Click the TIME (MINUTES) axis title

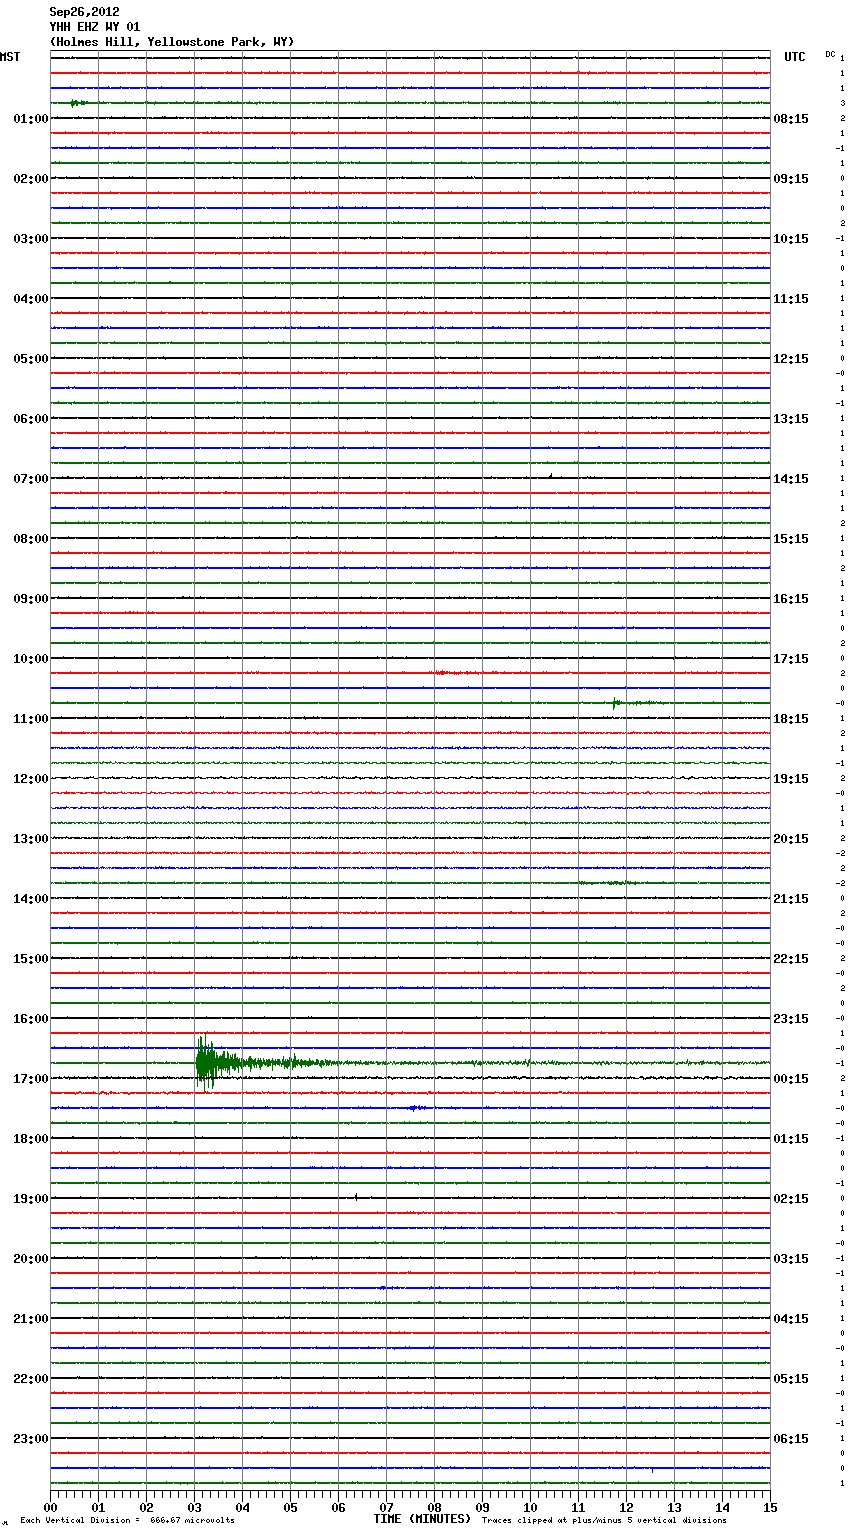pyautogui.click(x=422, y=1519)
